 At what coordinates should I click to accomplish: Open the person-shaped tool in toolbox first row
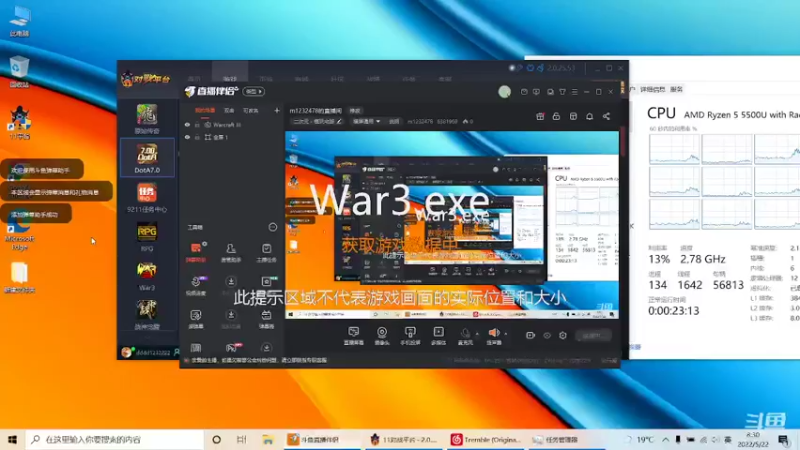coord(231,252)
